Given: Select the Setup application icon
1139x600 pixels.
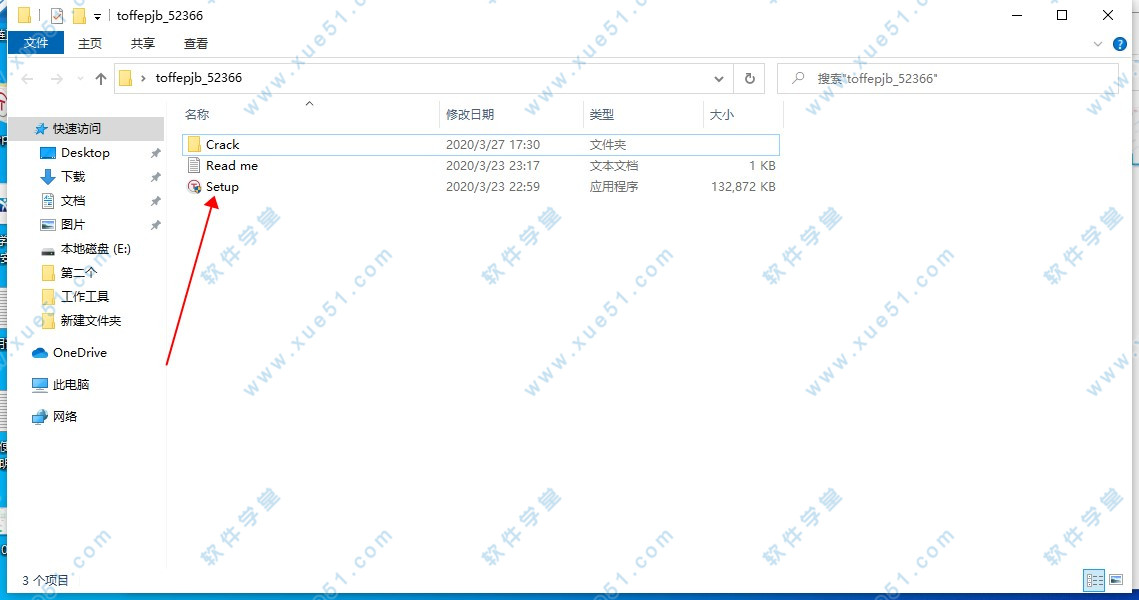Looking at the screenshot, I should coord(194,187).
